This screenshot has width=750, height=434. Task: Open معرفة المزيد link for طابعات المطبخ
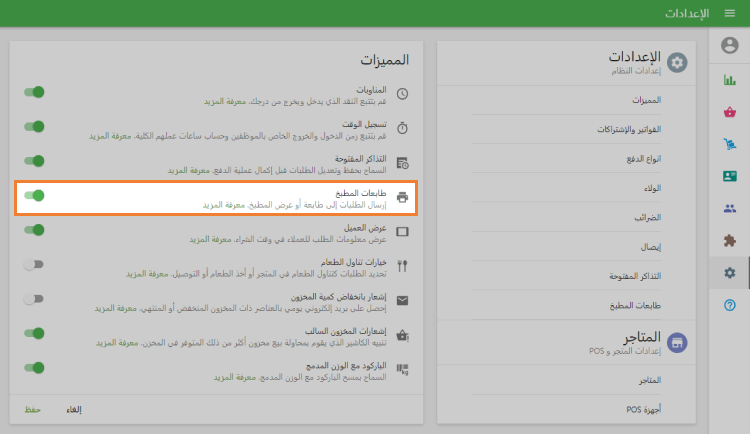tap(223, 205)
